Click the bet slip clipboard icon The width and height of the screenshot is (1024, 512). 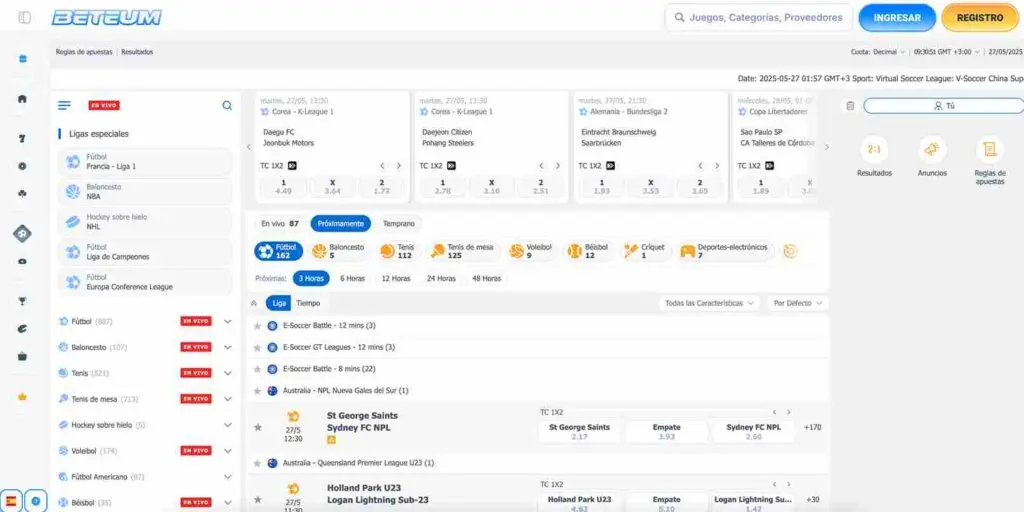tap(850, 106)
